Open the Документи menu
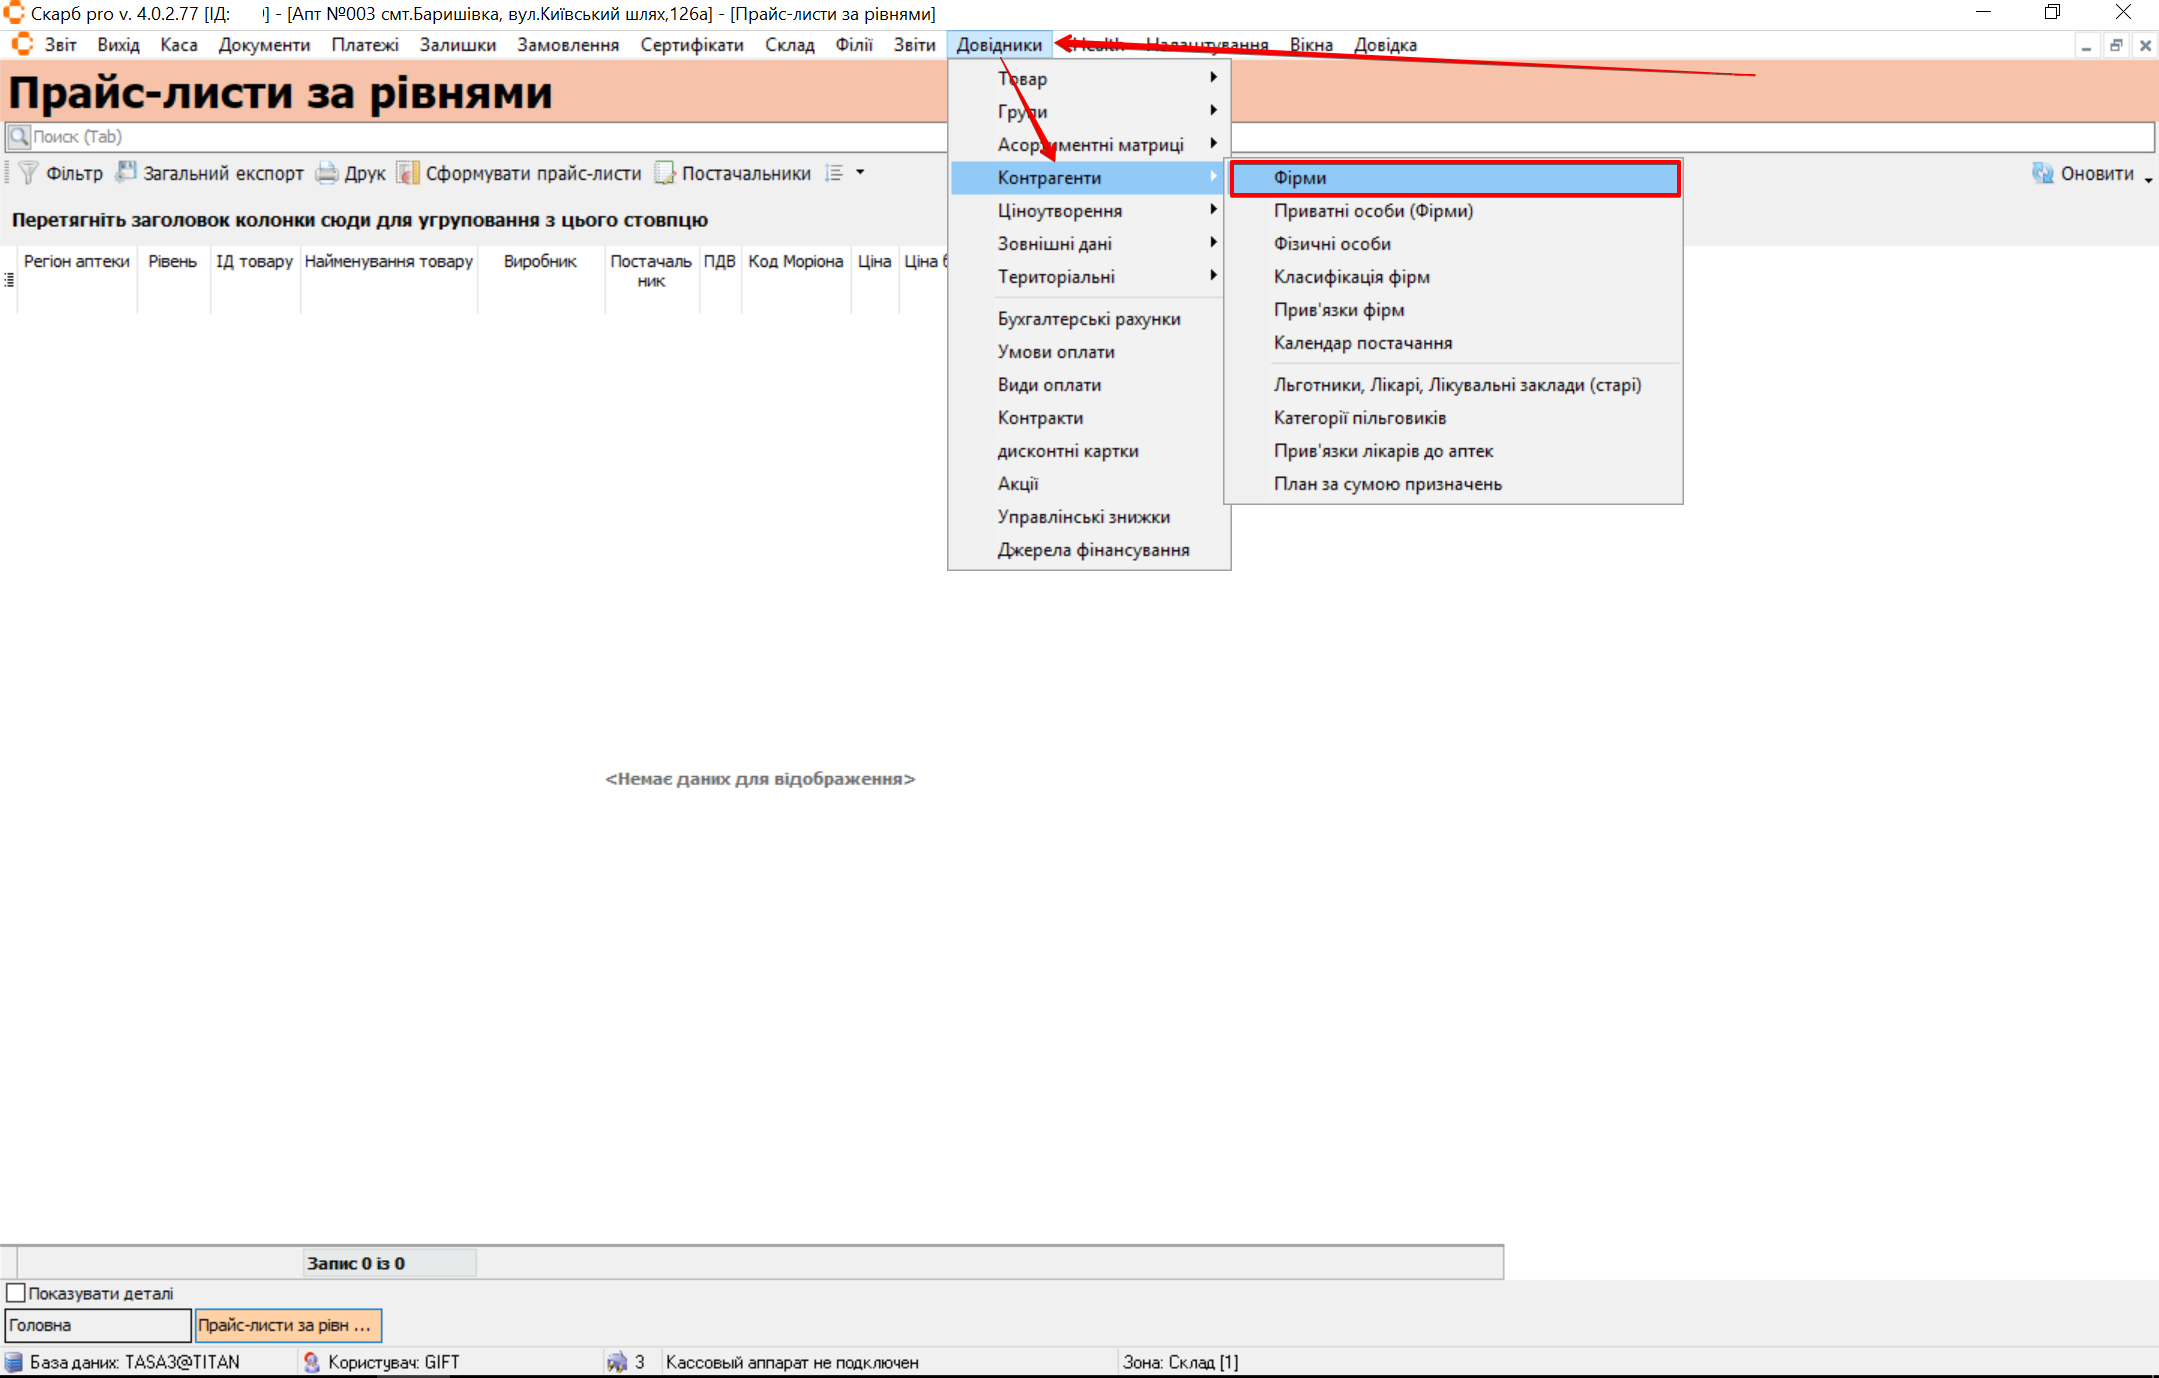 (264, 45)
